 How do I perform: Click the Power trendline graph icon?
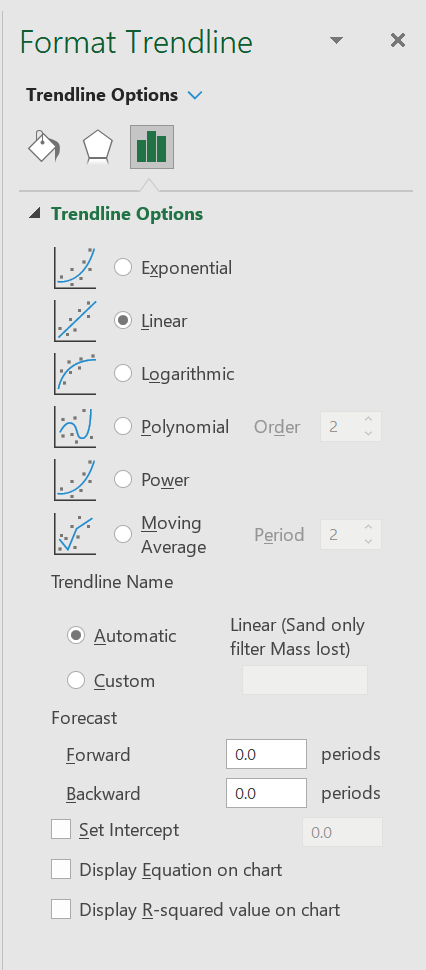pos(75,480)
